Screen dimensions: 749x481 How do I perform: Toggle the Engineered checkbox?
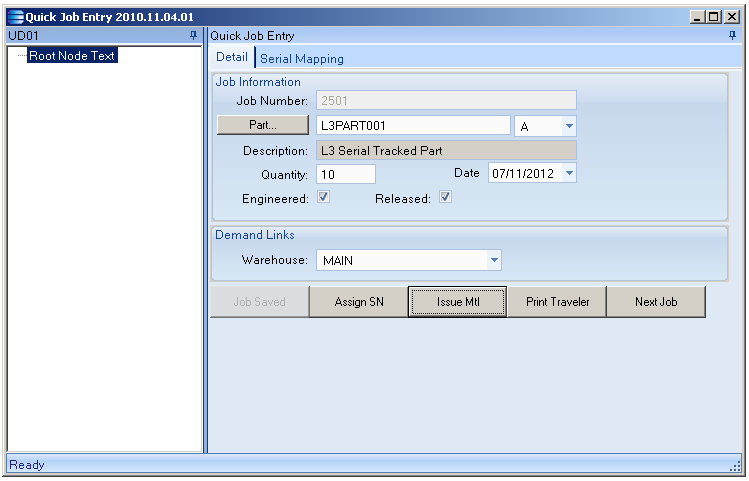tap(323, 197)
